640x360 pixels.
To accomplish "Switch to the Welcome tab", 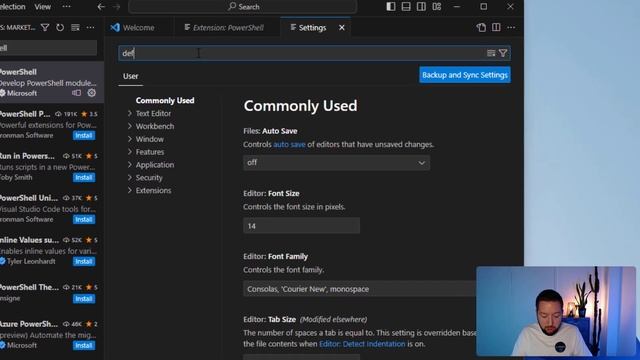I will pos(138,27).
